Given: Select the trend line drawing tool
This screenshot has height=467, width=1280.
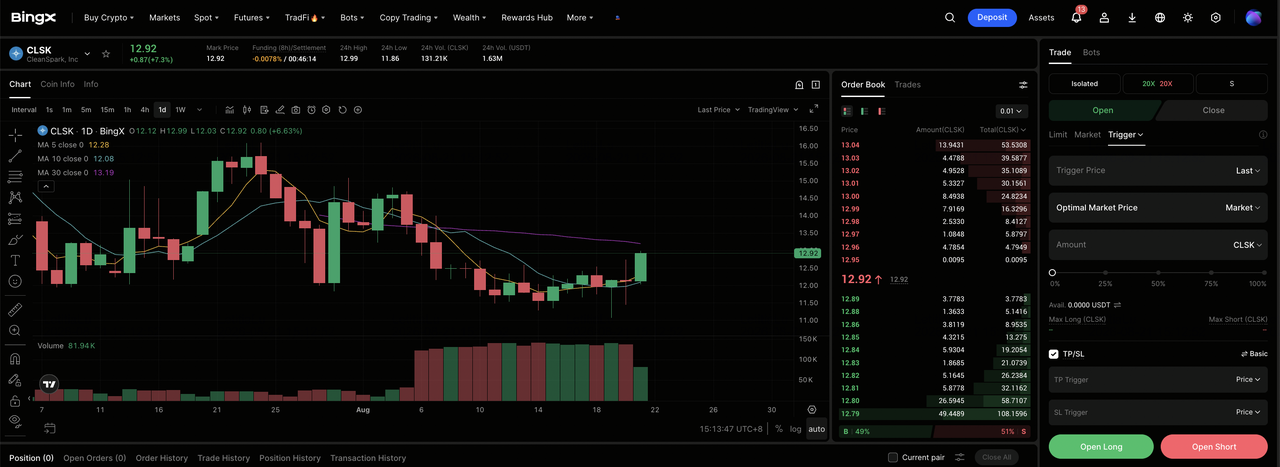Looking at the screenshot, I should [x=15, y=155].
